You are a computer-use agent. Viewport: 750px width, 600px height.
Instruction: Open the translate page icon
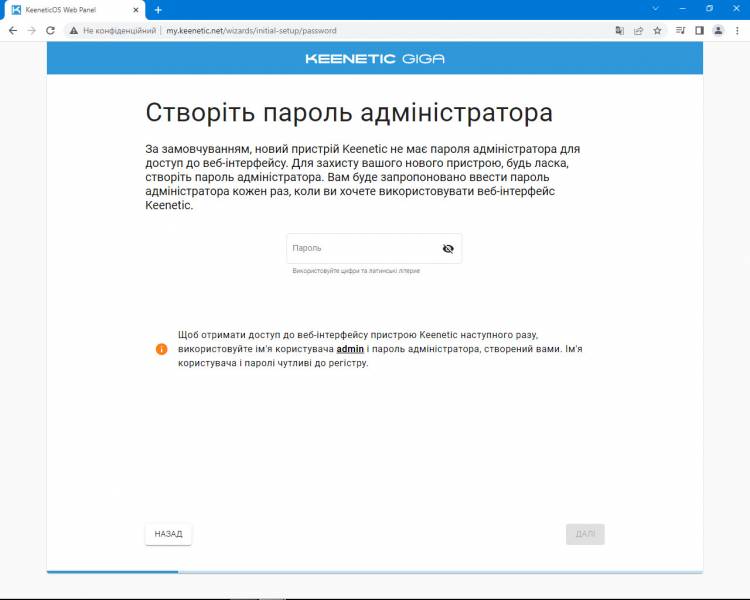[x=619, y=31]
